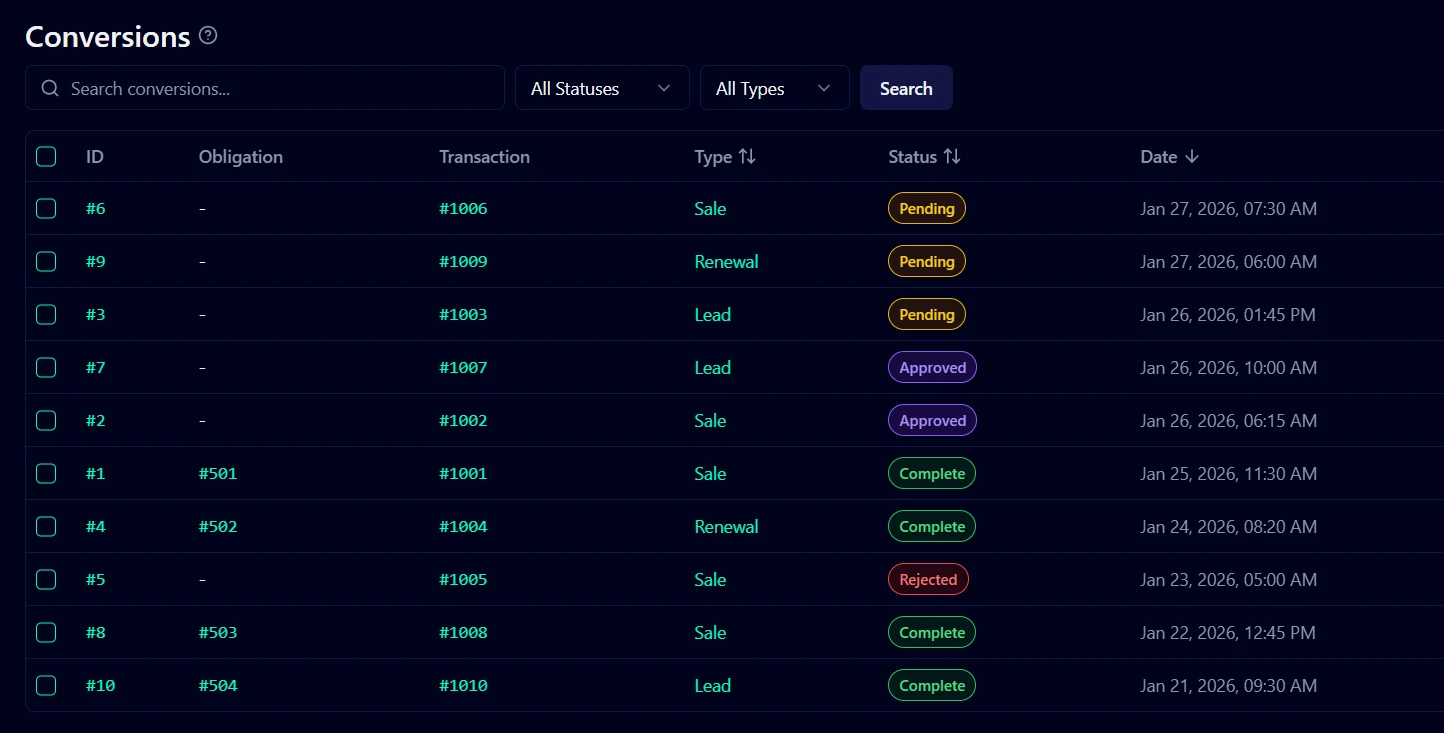
Task: Check the box for conversion #5
Action: (x=46, y=579)
